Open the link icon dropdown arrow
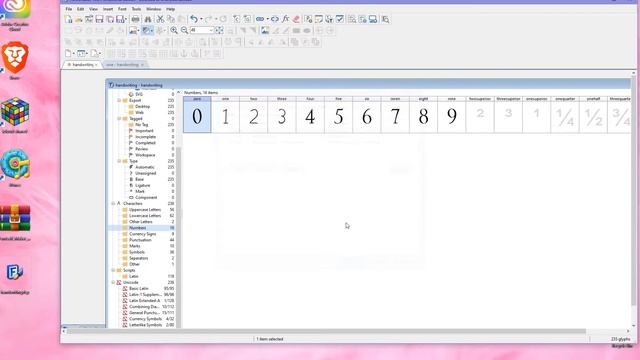Screen dimensions: 640x360 267,19
